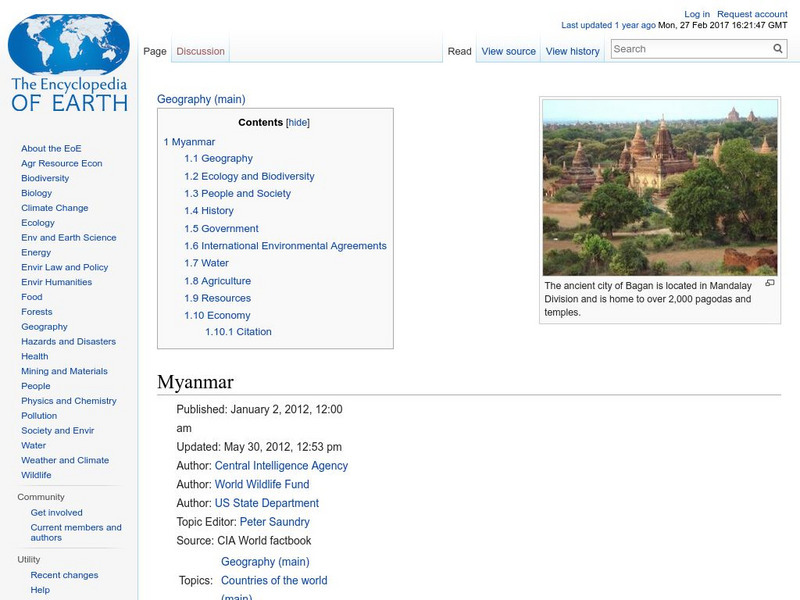
Task: Click the search magnifier icon
Action: pyautogui.click(x=777, y=47)
